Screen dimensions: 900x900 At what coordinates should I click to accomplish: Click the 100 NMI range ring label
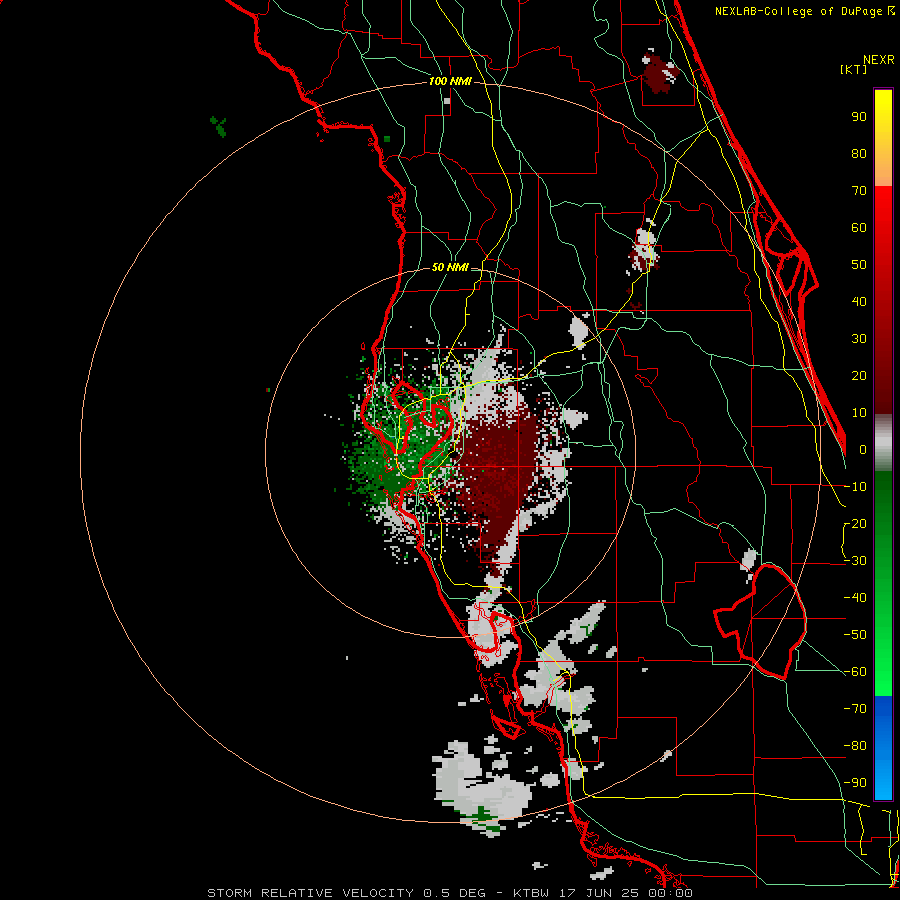click(x=450, y=82)
